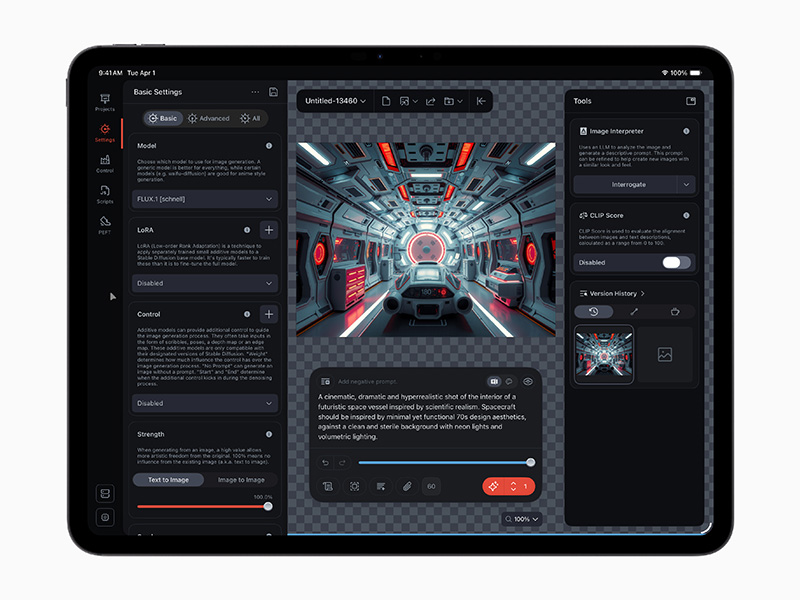
Task: Select Image to Image strength mode
Action: tap(241, 480)
